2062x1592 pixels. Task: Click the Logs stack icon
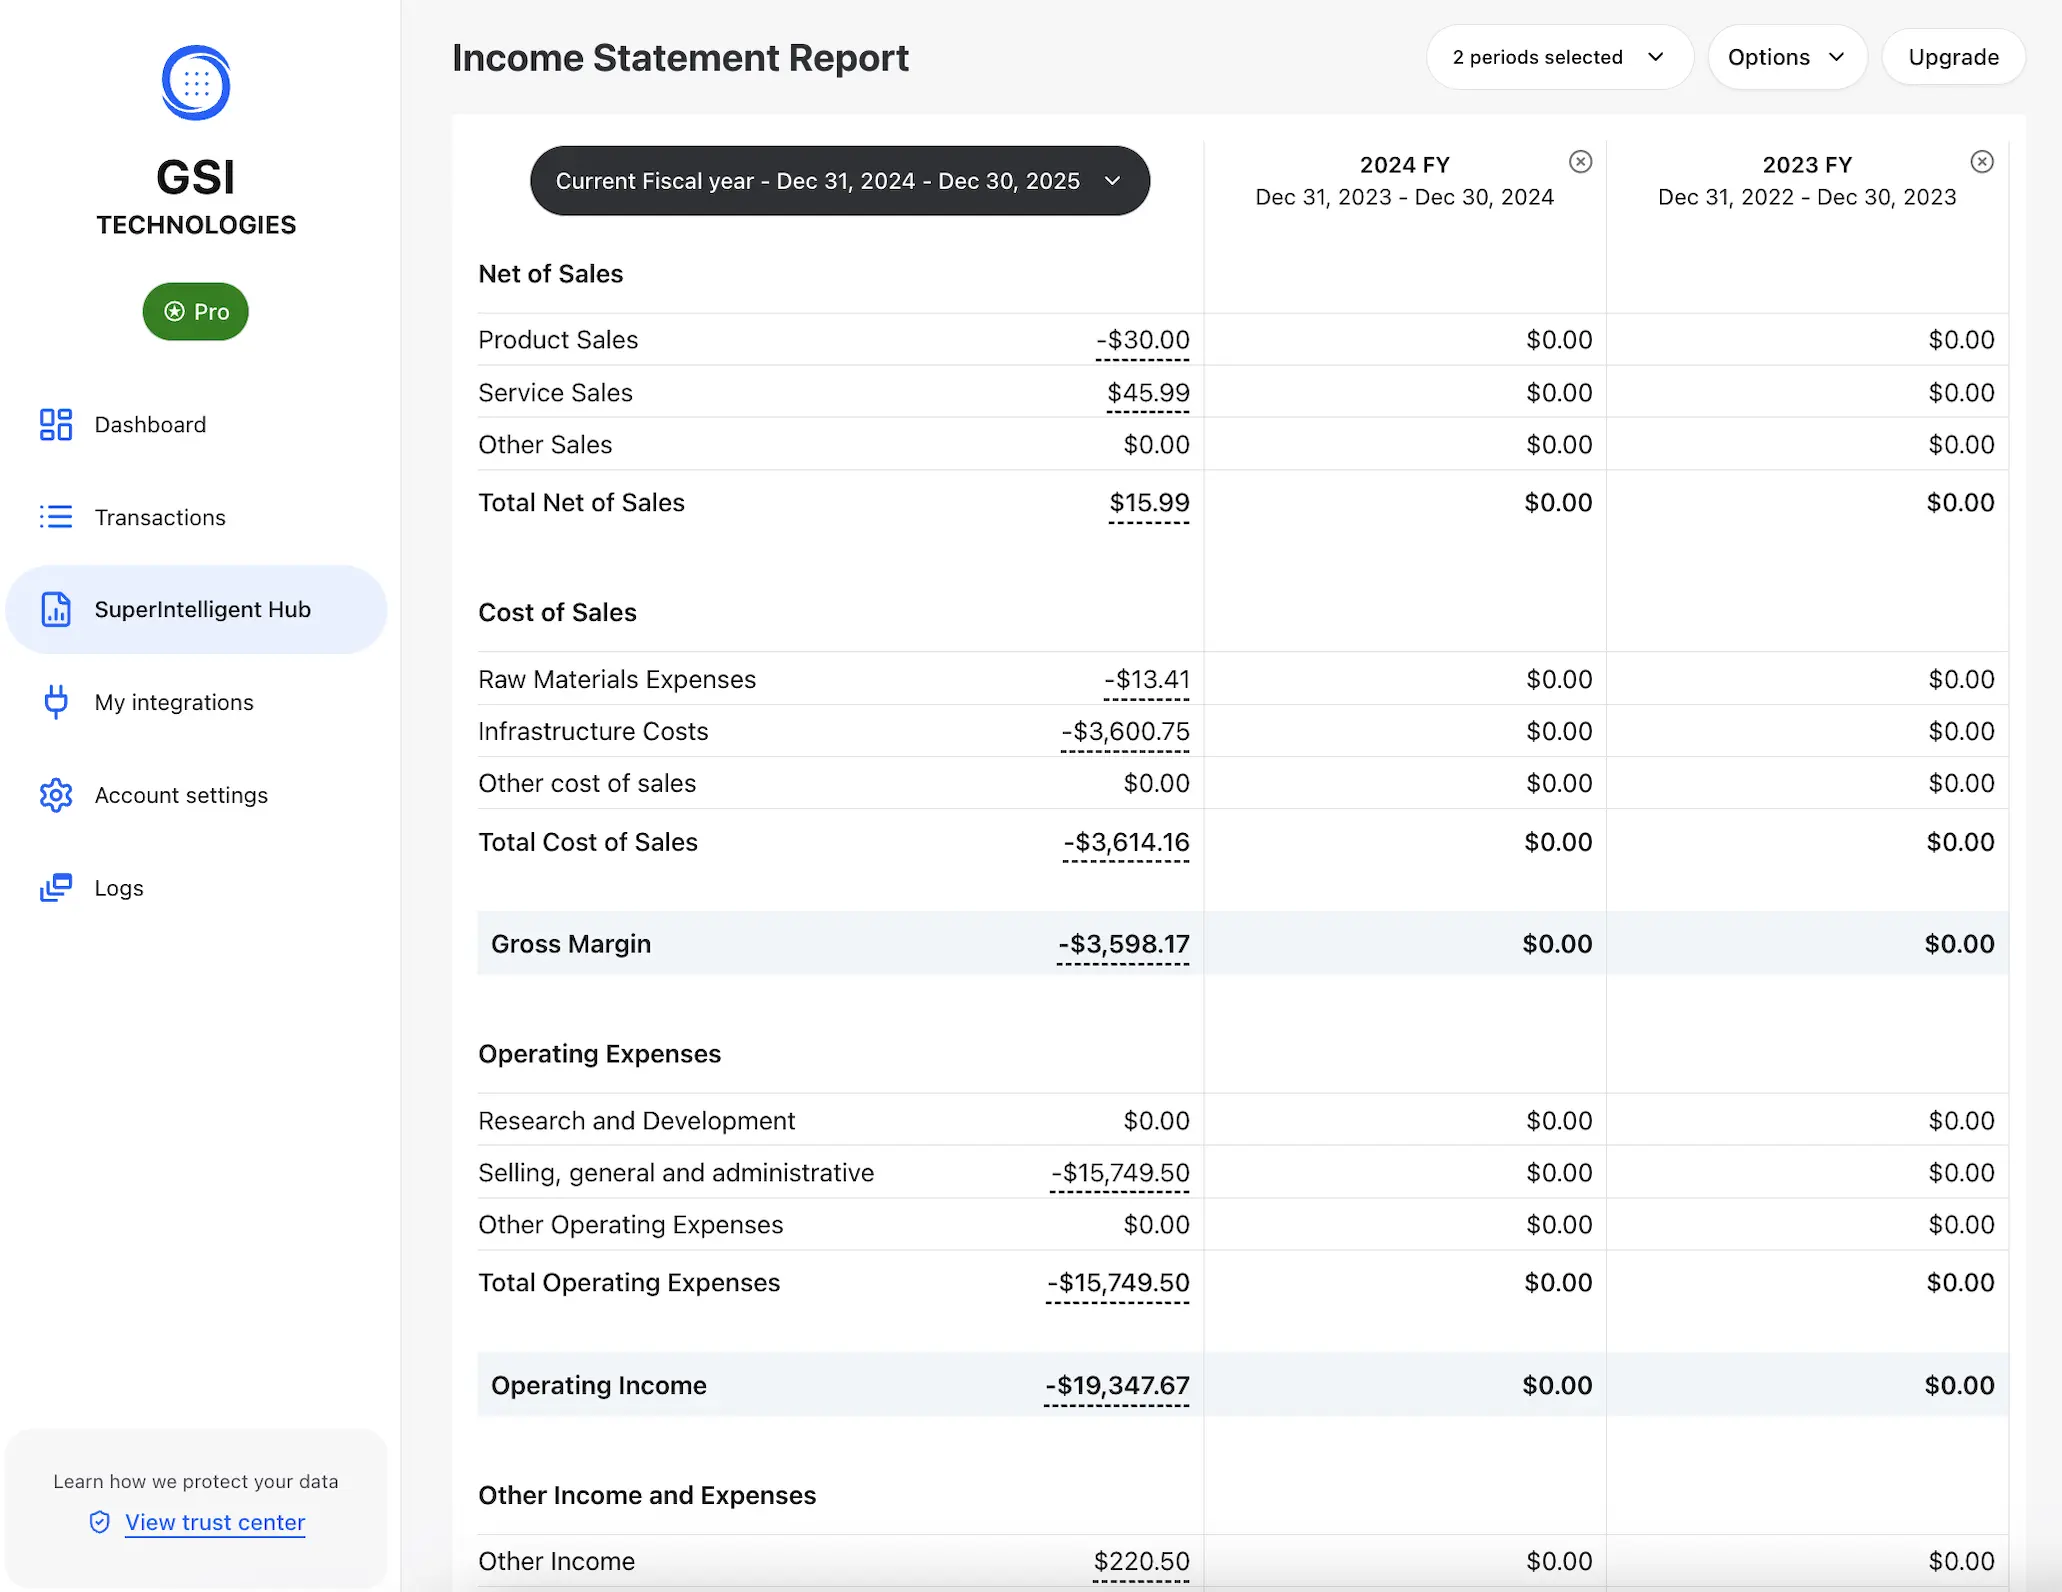pos(56,888)
